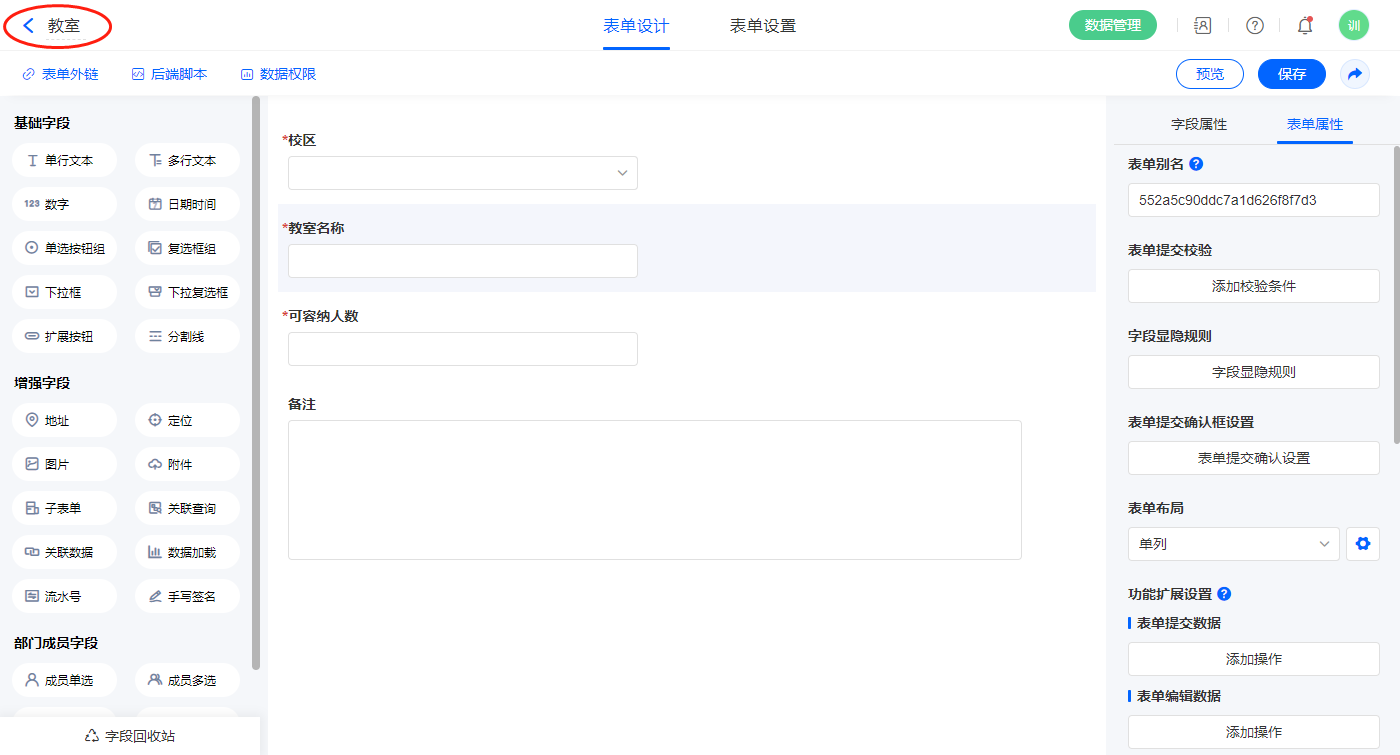Expand the 校区 dropdown

pos(462,173)
